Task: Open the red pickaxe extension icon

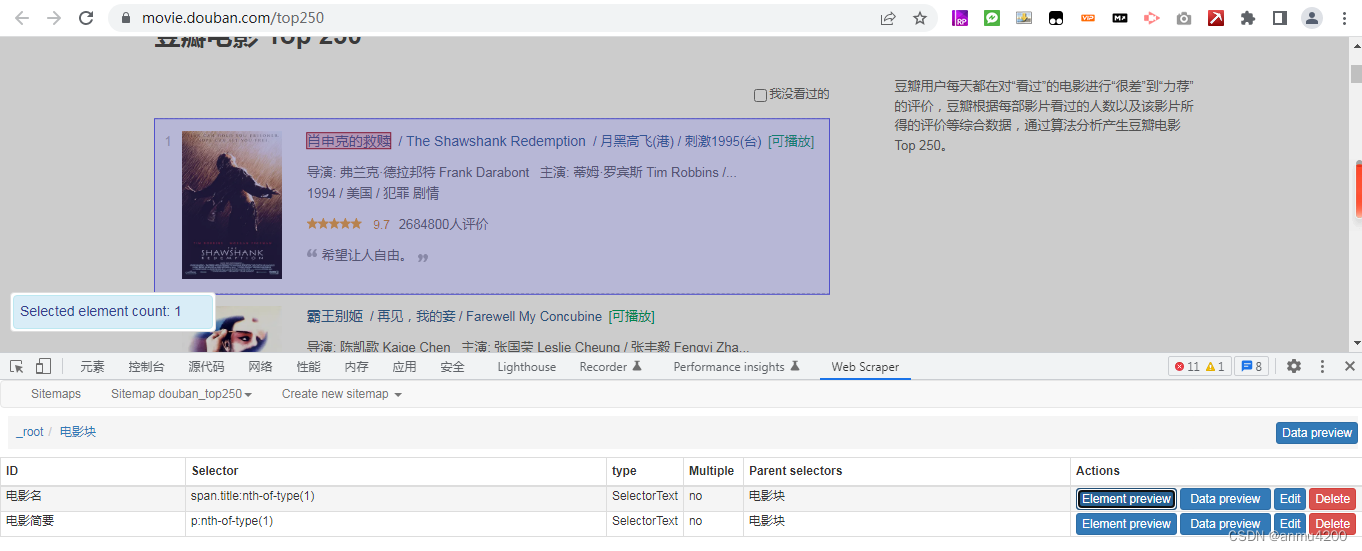Action: 1216,18
